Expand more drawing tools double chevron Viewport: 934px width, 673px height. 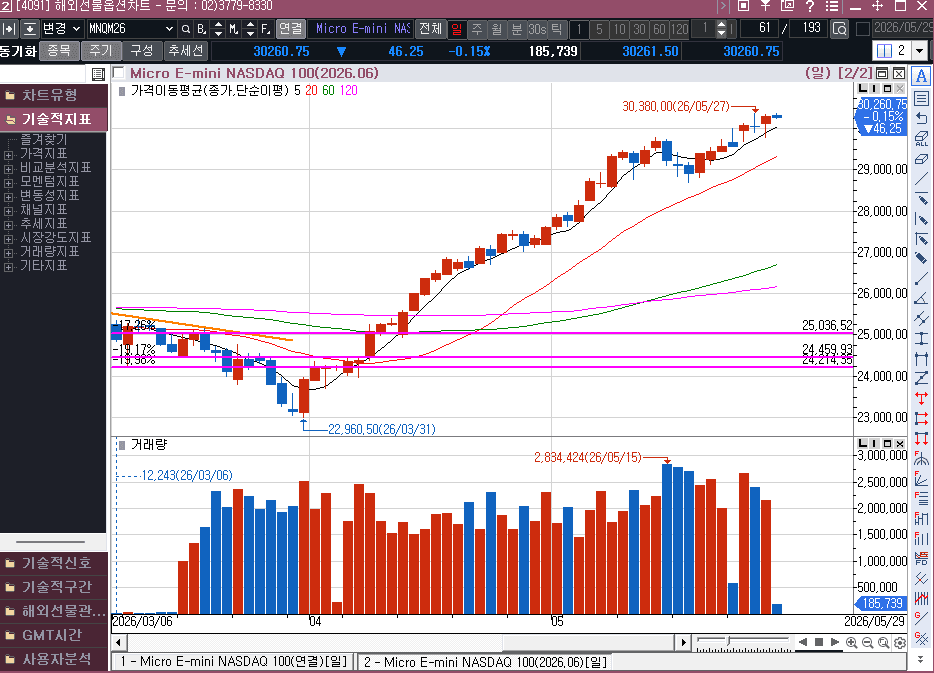(921, 659)
